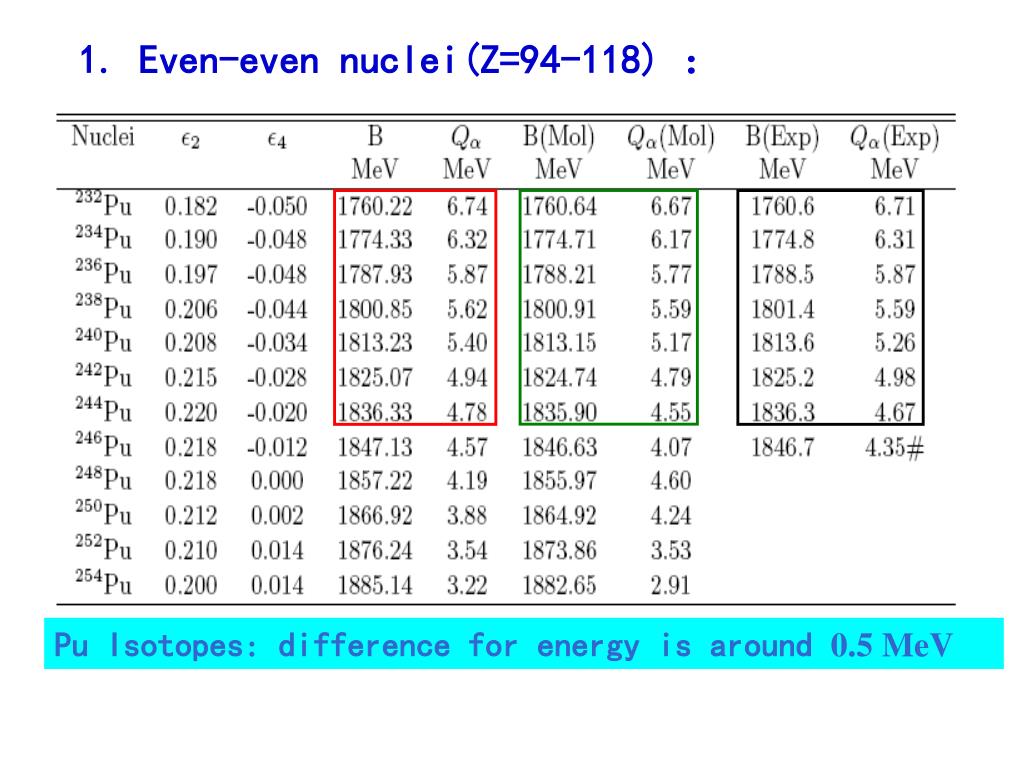Viewport: 1024px width, 768px height.
Task: Click the 'B(Mol)' column header
Action: click(558, 137)
